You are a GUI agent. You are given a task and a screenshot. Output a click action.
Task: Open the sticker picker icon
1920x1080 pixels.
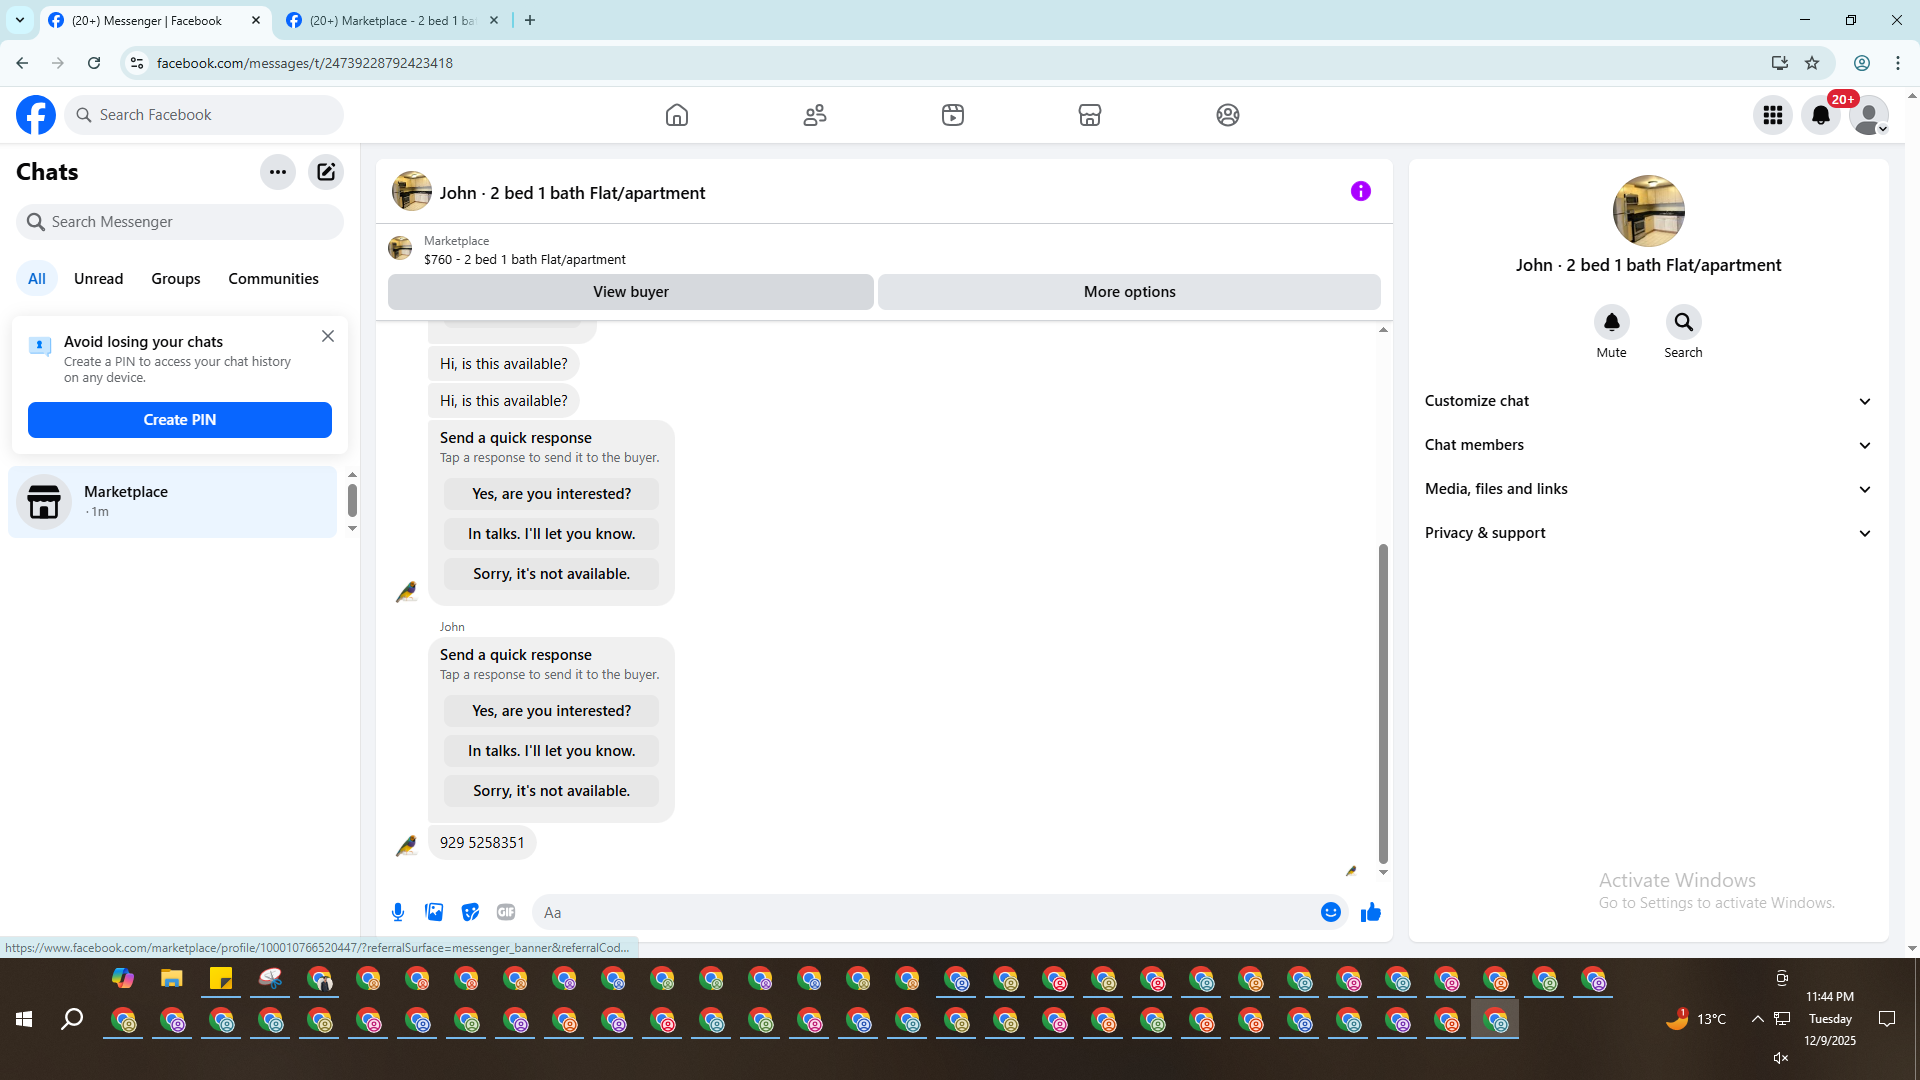click(470, 912)
